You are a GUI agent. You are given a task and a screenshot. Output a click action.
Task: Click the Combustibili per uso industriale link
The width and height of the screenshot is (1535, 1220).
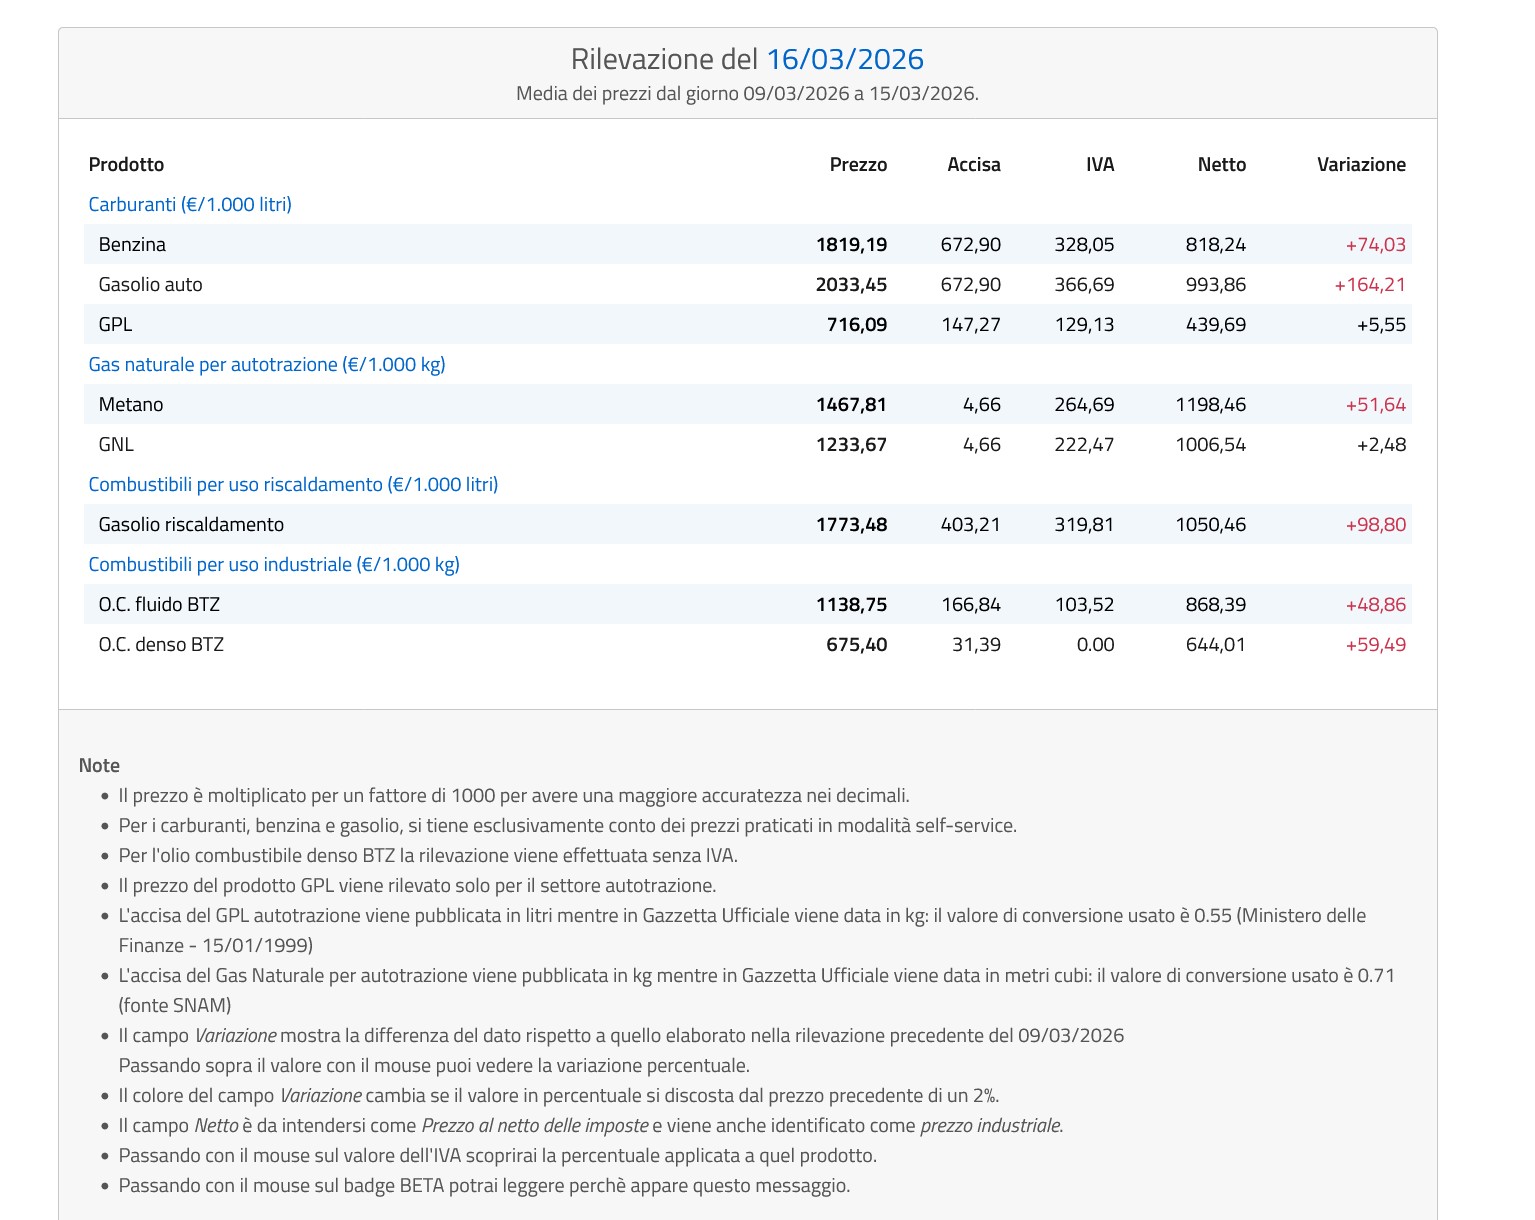point(274,564)
